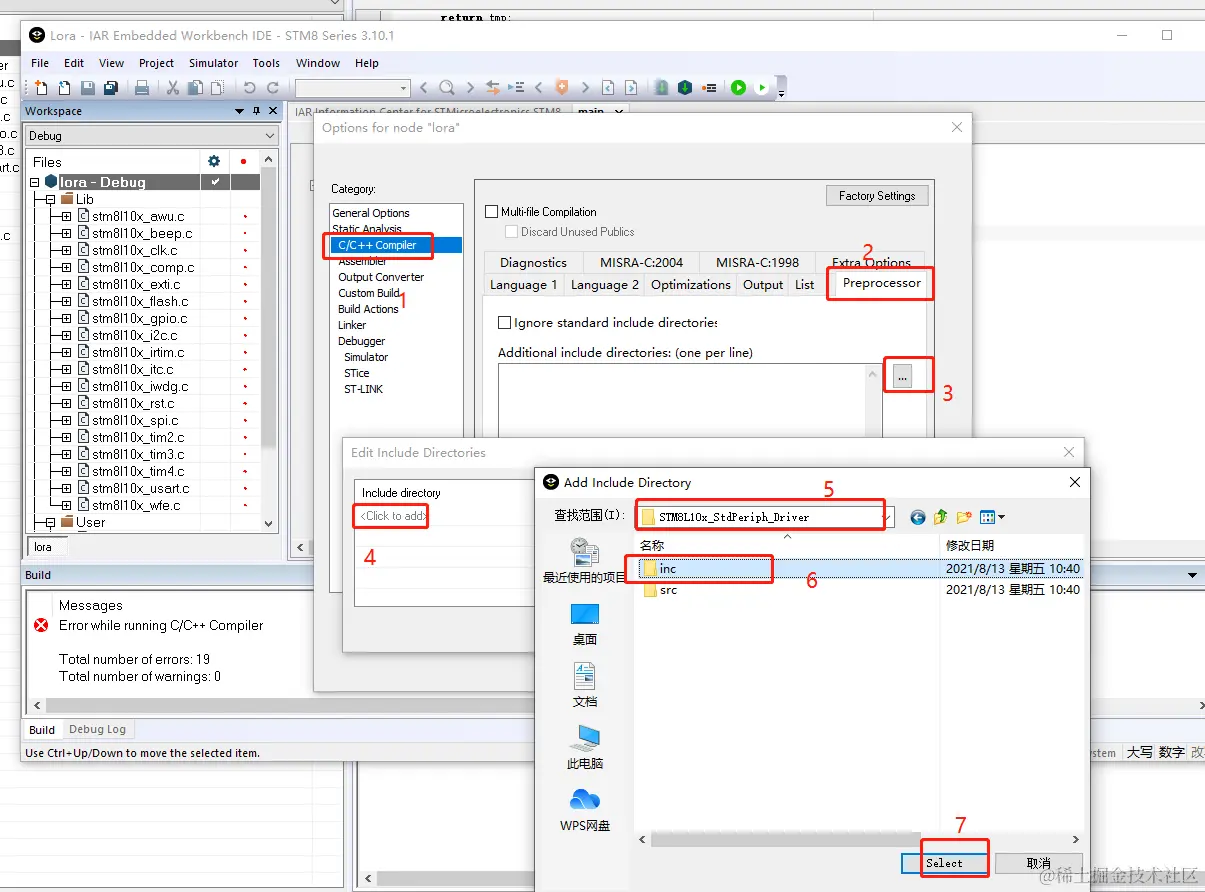Click the create new folder icon

(x=964, y=517)
